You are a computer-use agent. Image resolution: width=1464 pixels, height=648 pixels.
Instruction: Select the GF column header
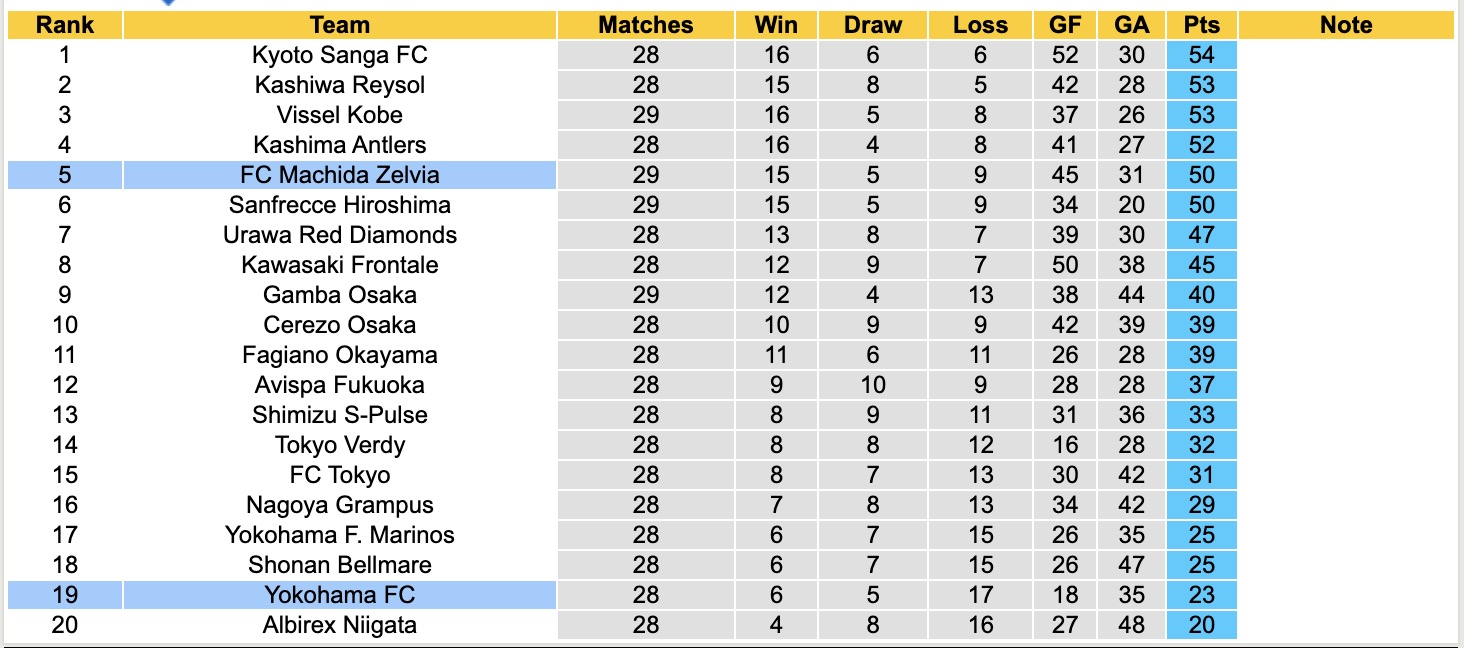pyautogui.click(x=1065, y=25)
